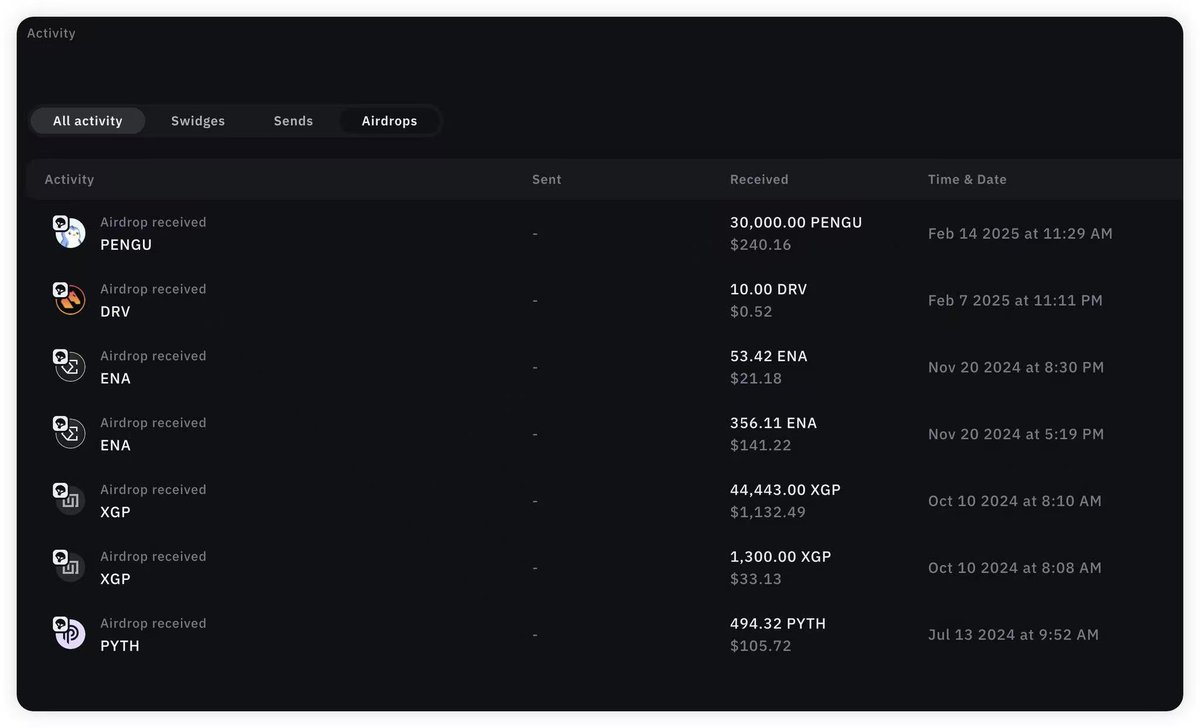Click the DRV token icon
Screen dimensions: 1200x728
pyautogui.click(x=69, y=299)
